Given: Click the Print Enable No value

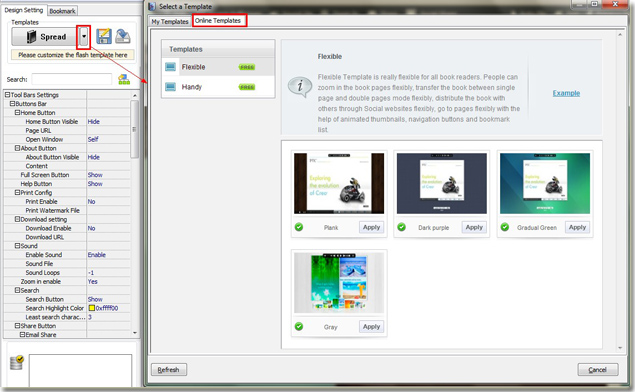Looking at the screenshot, I should click(x=92, y=202).
